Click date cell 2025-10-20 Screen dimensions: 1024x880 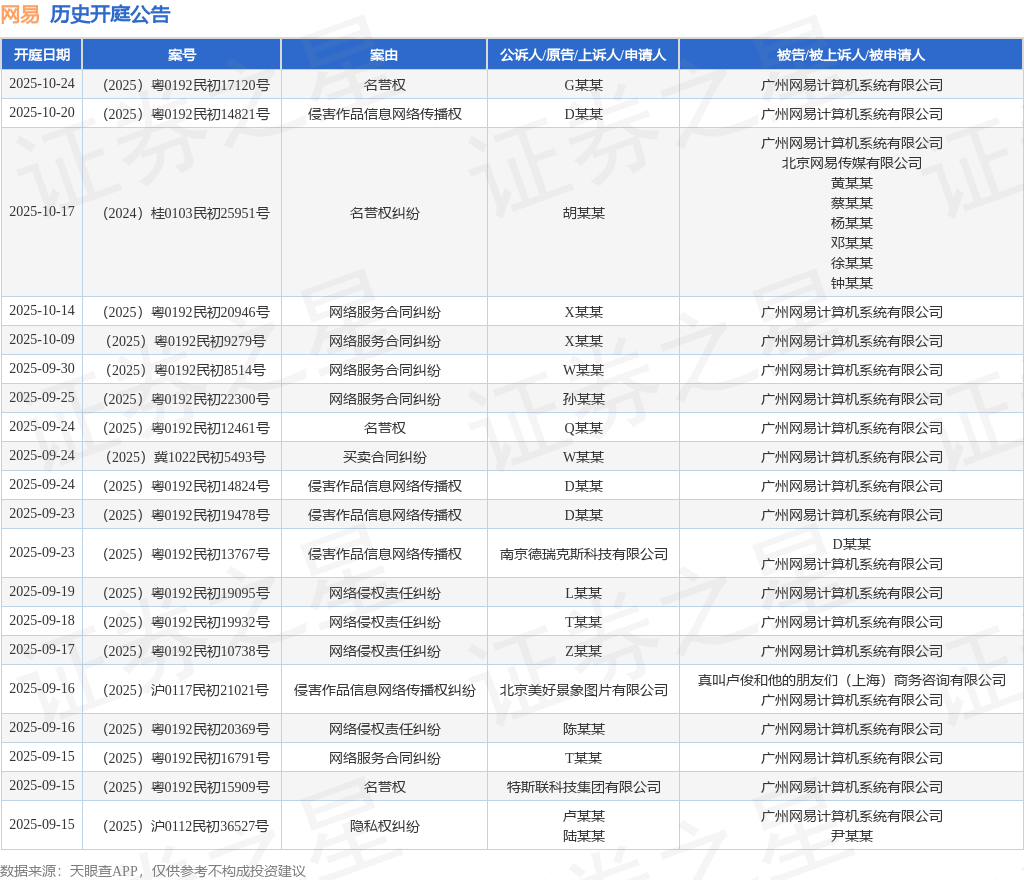(x=42, y=112)
